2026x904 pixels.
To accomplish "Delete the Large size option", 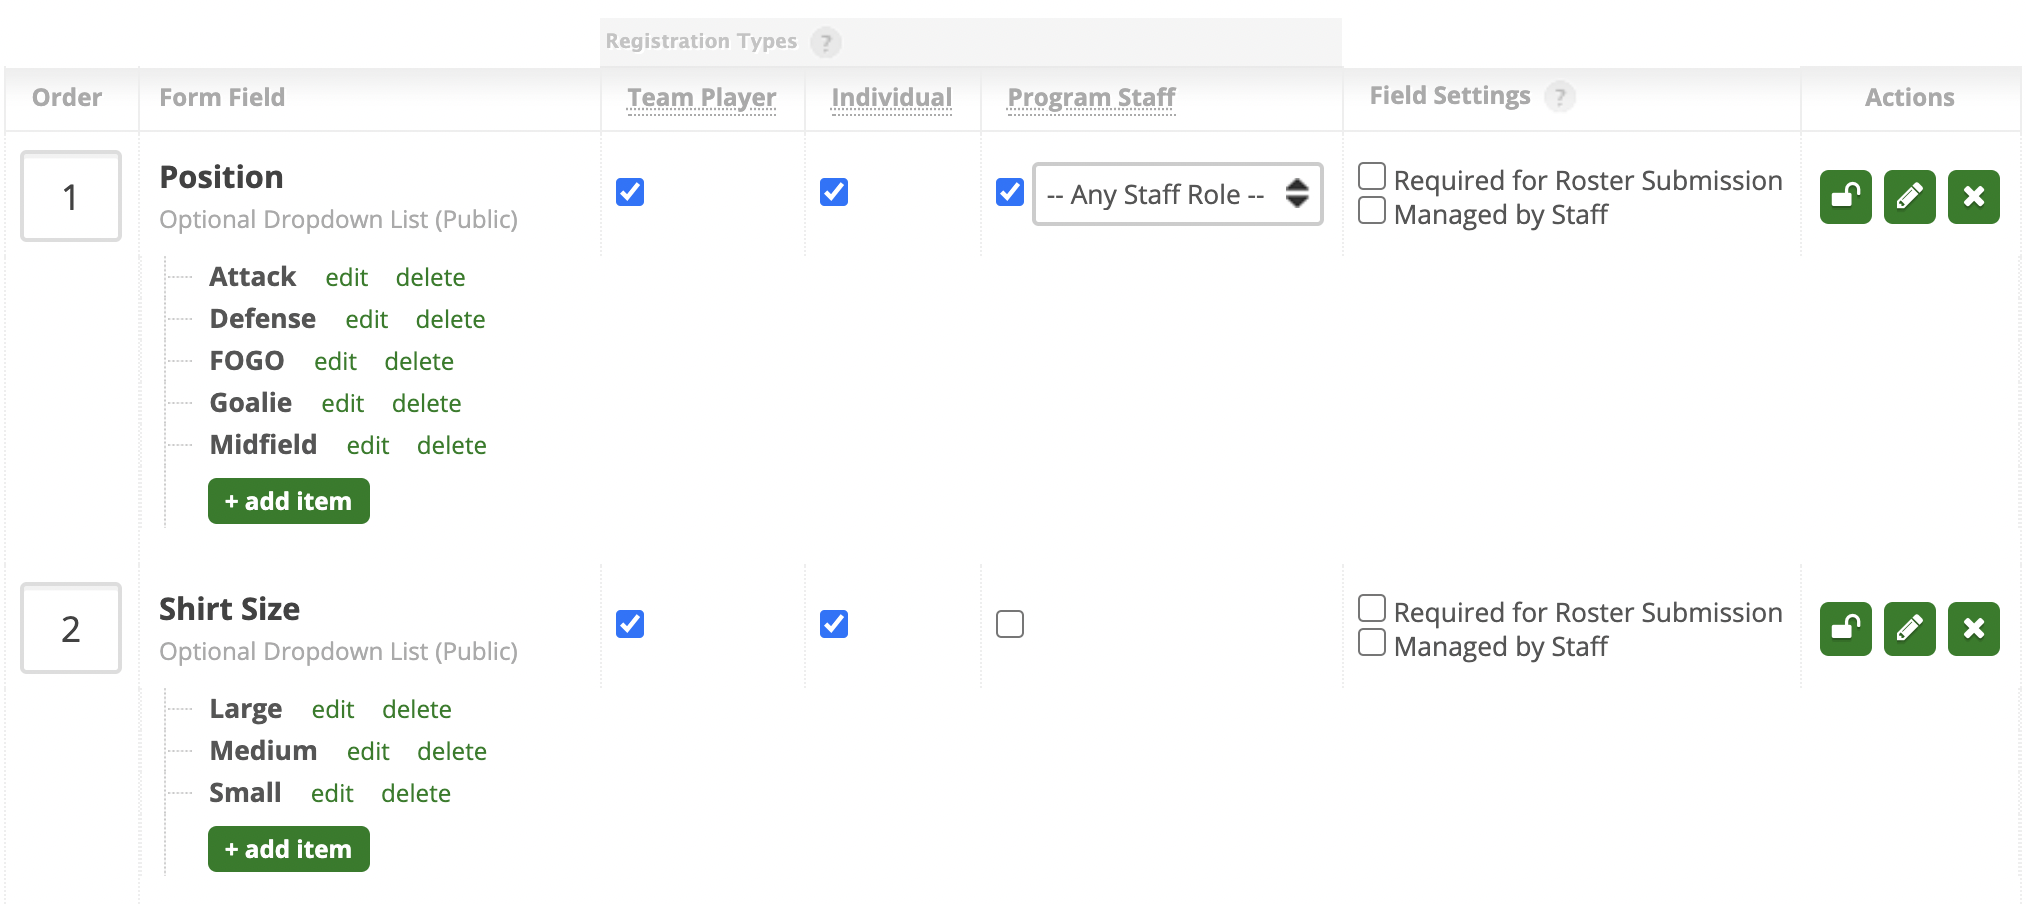I will pos(417,710).
